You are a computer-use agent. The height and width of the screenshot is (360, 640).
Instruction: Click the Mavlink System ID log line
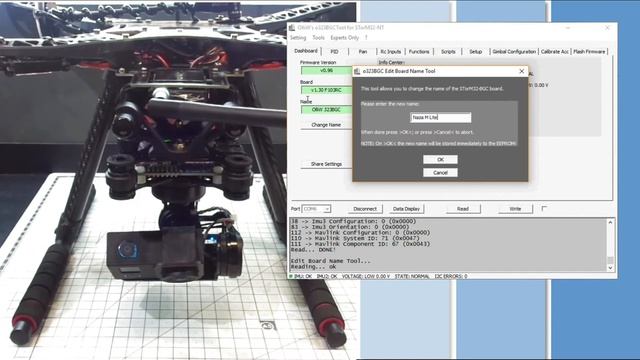[360, 238]
